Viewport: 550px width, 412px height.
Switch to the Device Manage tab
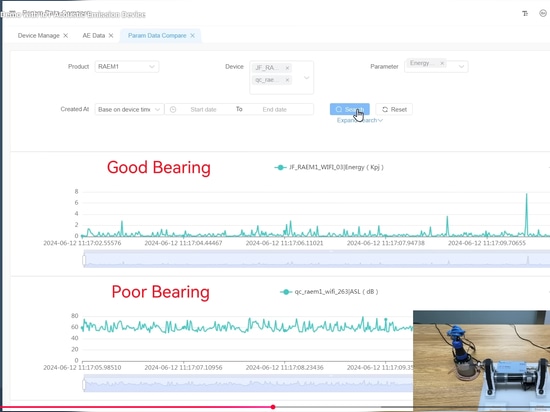(x=39, y=36)
